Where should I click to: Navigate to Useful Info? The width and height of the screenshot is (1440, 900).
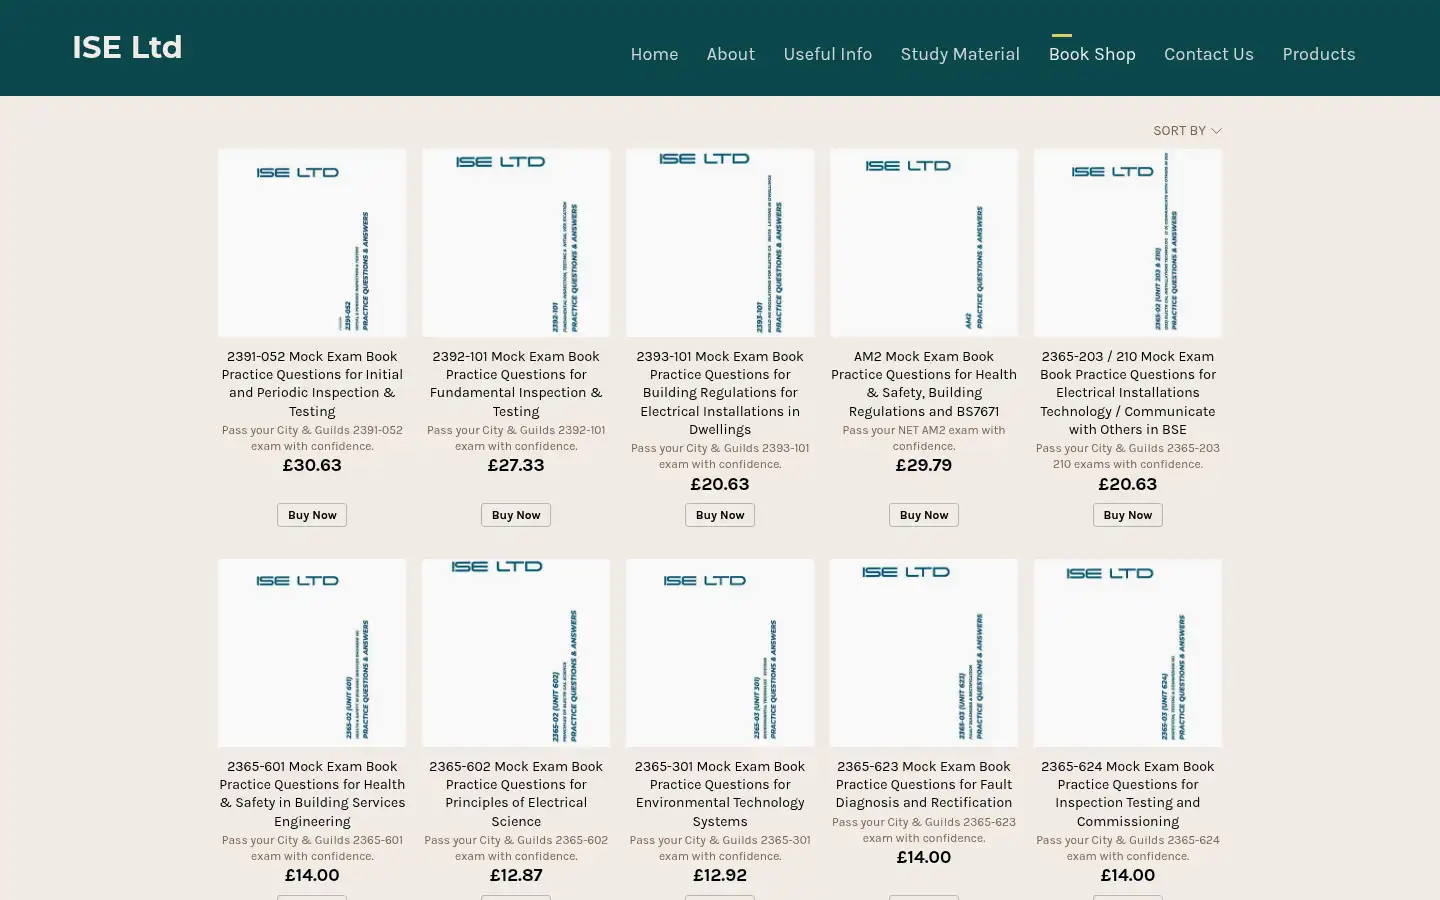click(x=828, y=54)
